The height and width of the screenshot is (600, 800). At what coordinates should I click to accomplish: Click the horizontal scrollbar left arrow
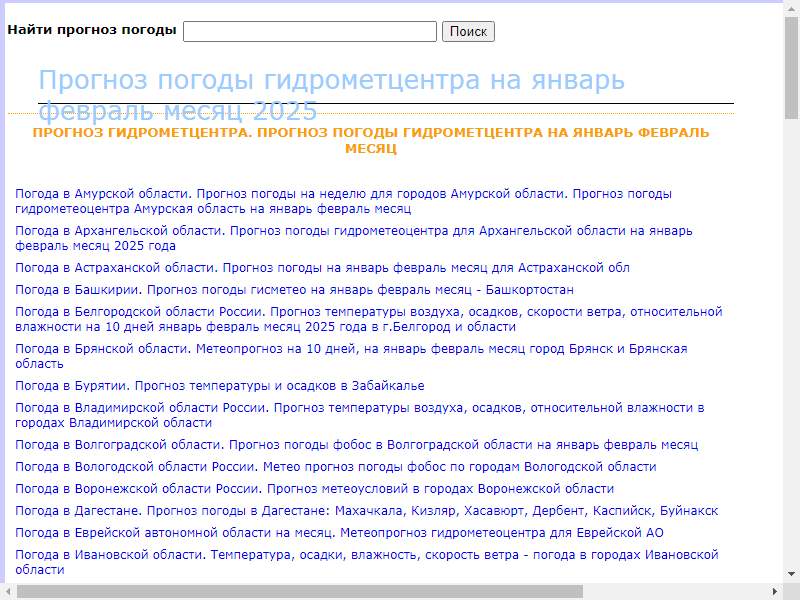point(8,592)
